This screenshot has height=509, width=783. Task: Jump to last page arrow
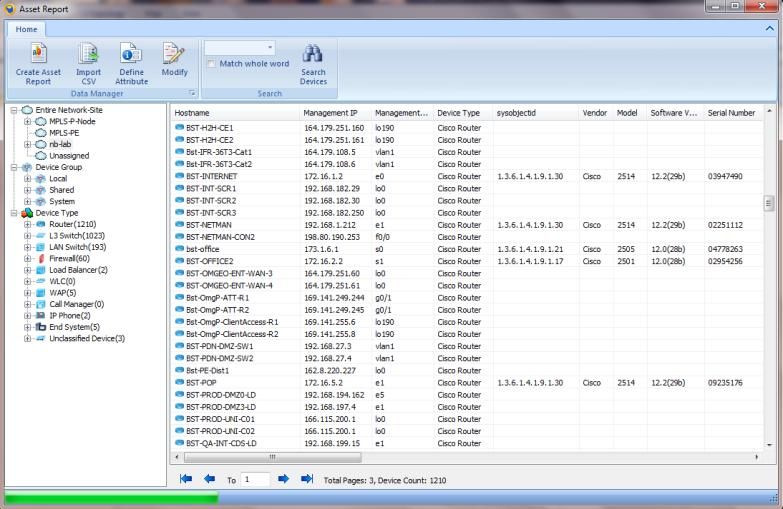[307, 479]
